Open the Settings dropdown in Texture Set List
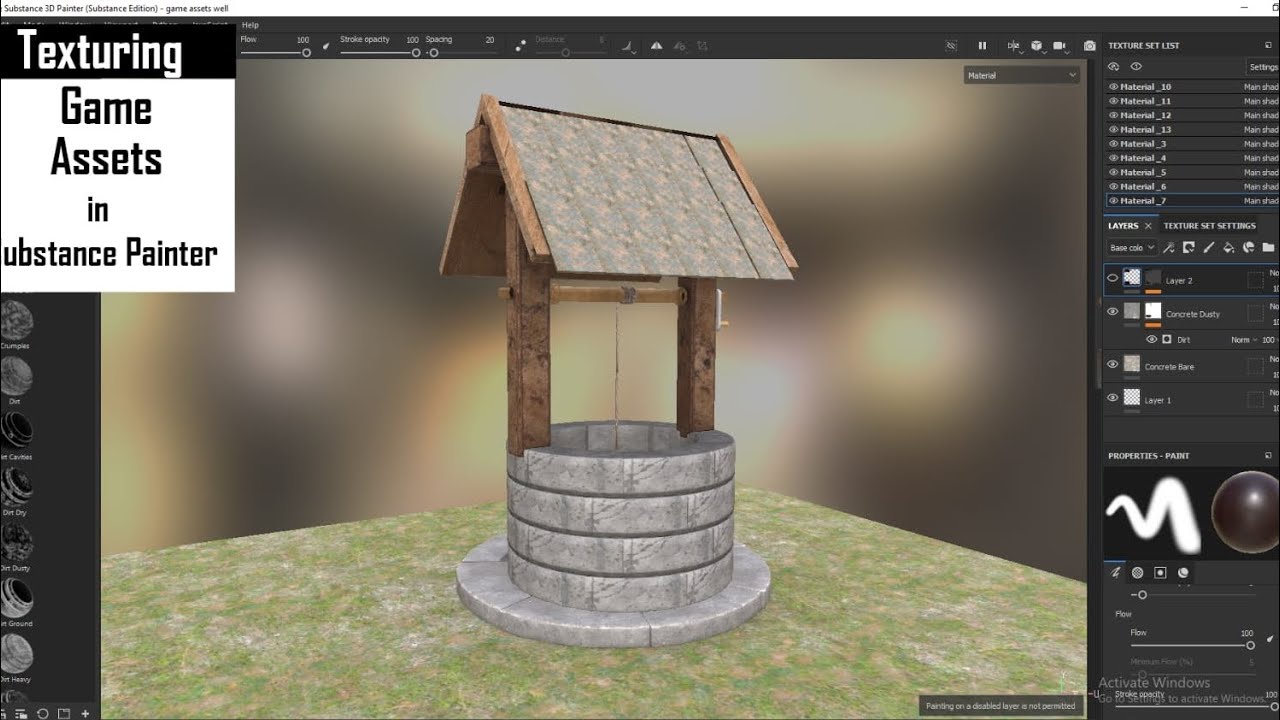This screenshot has height=720, width=1280. pyautogui.click(x=1263, y=67)
